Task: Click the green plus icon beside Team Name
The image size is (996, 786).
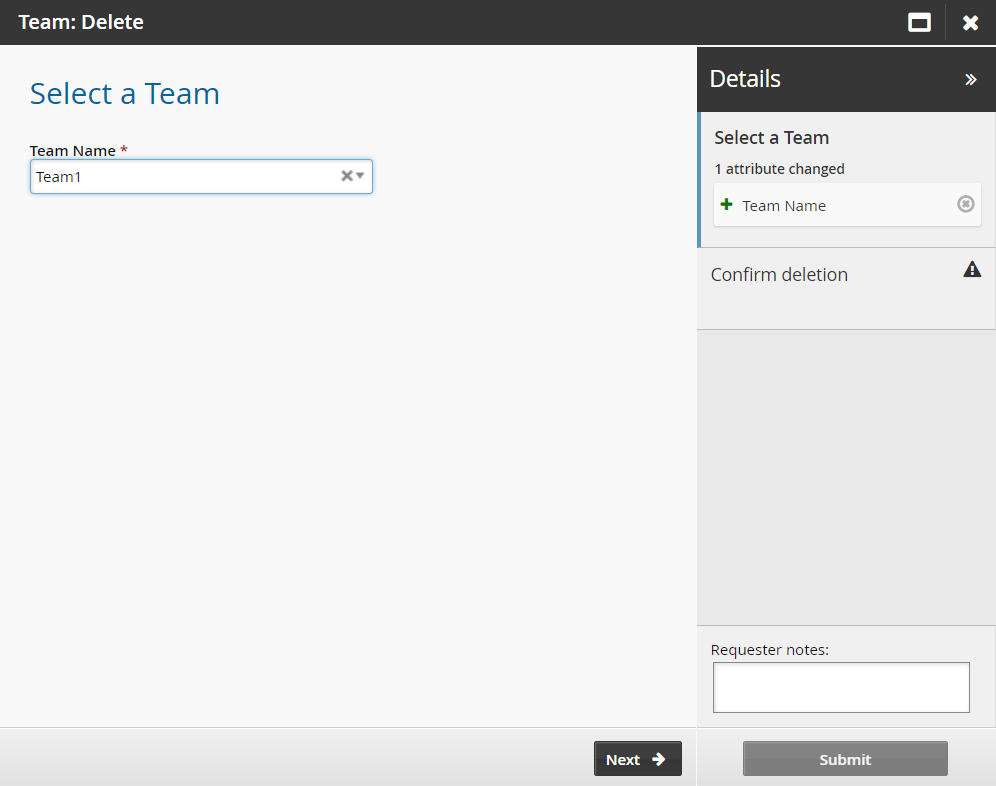Action: click(x=727, y=205)
